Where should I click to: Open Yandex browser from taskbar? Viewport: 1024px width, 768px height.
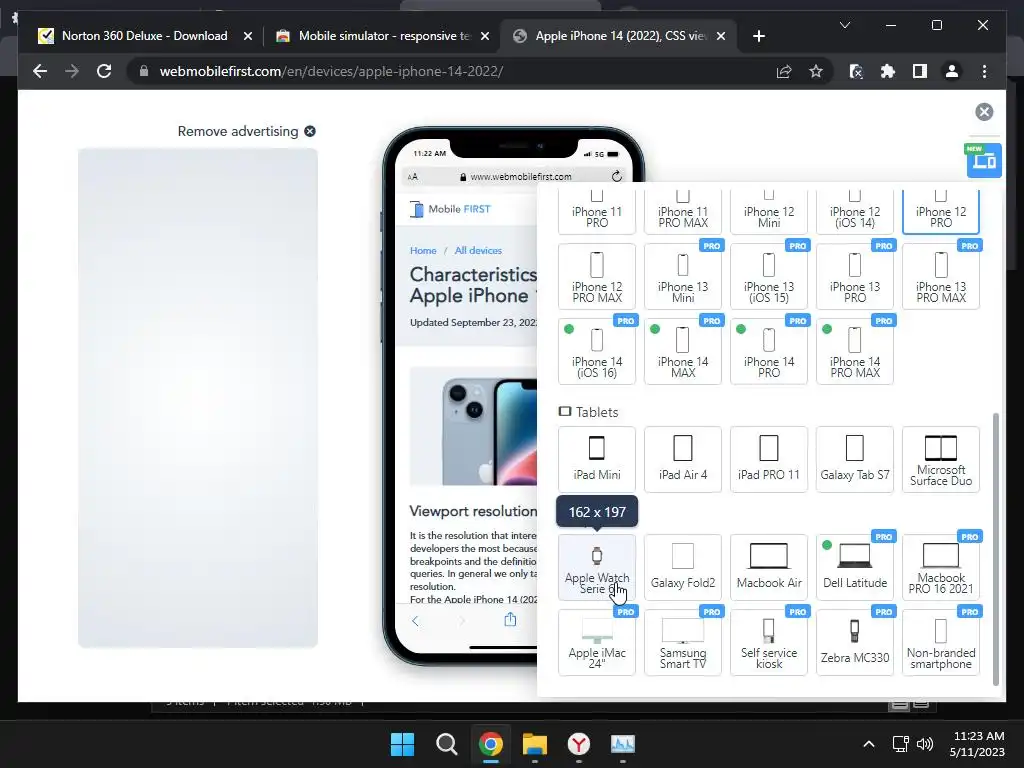(579, 744)
